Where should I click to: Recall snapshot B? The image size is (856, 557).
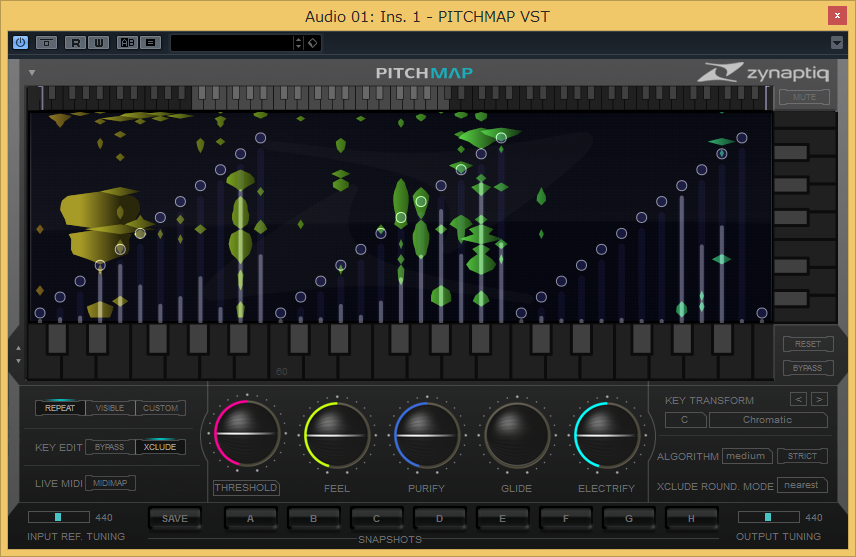314,518
